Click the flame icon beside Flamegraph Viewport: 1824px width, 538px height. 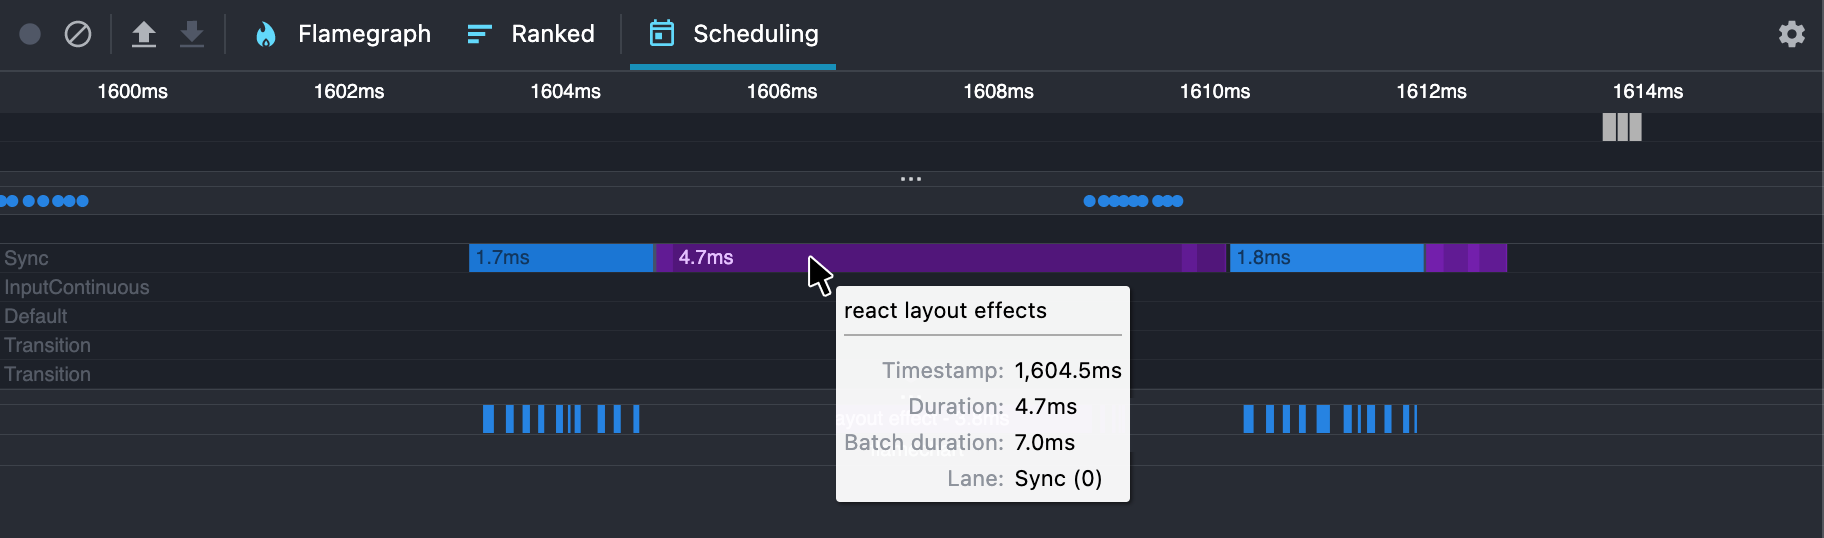click(x=265, y=35)
